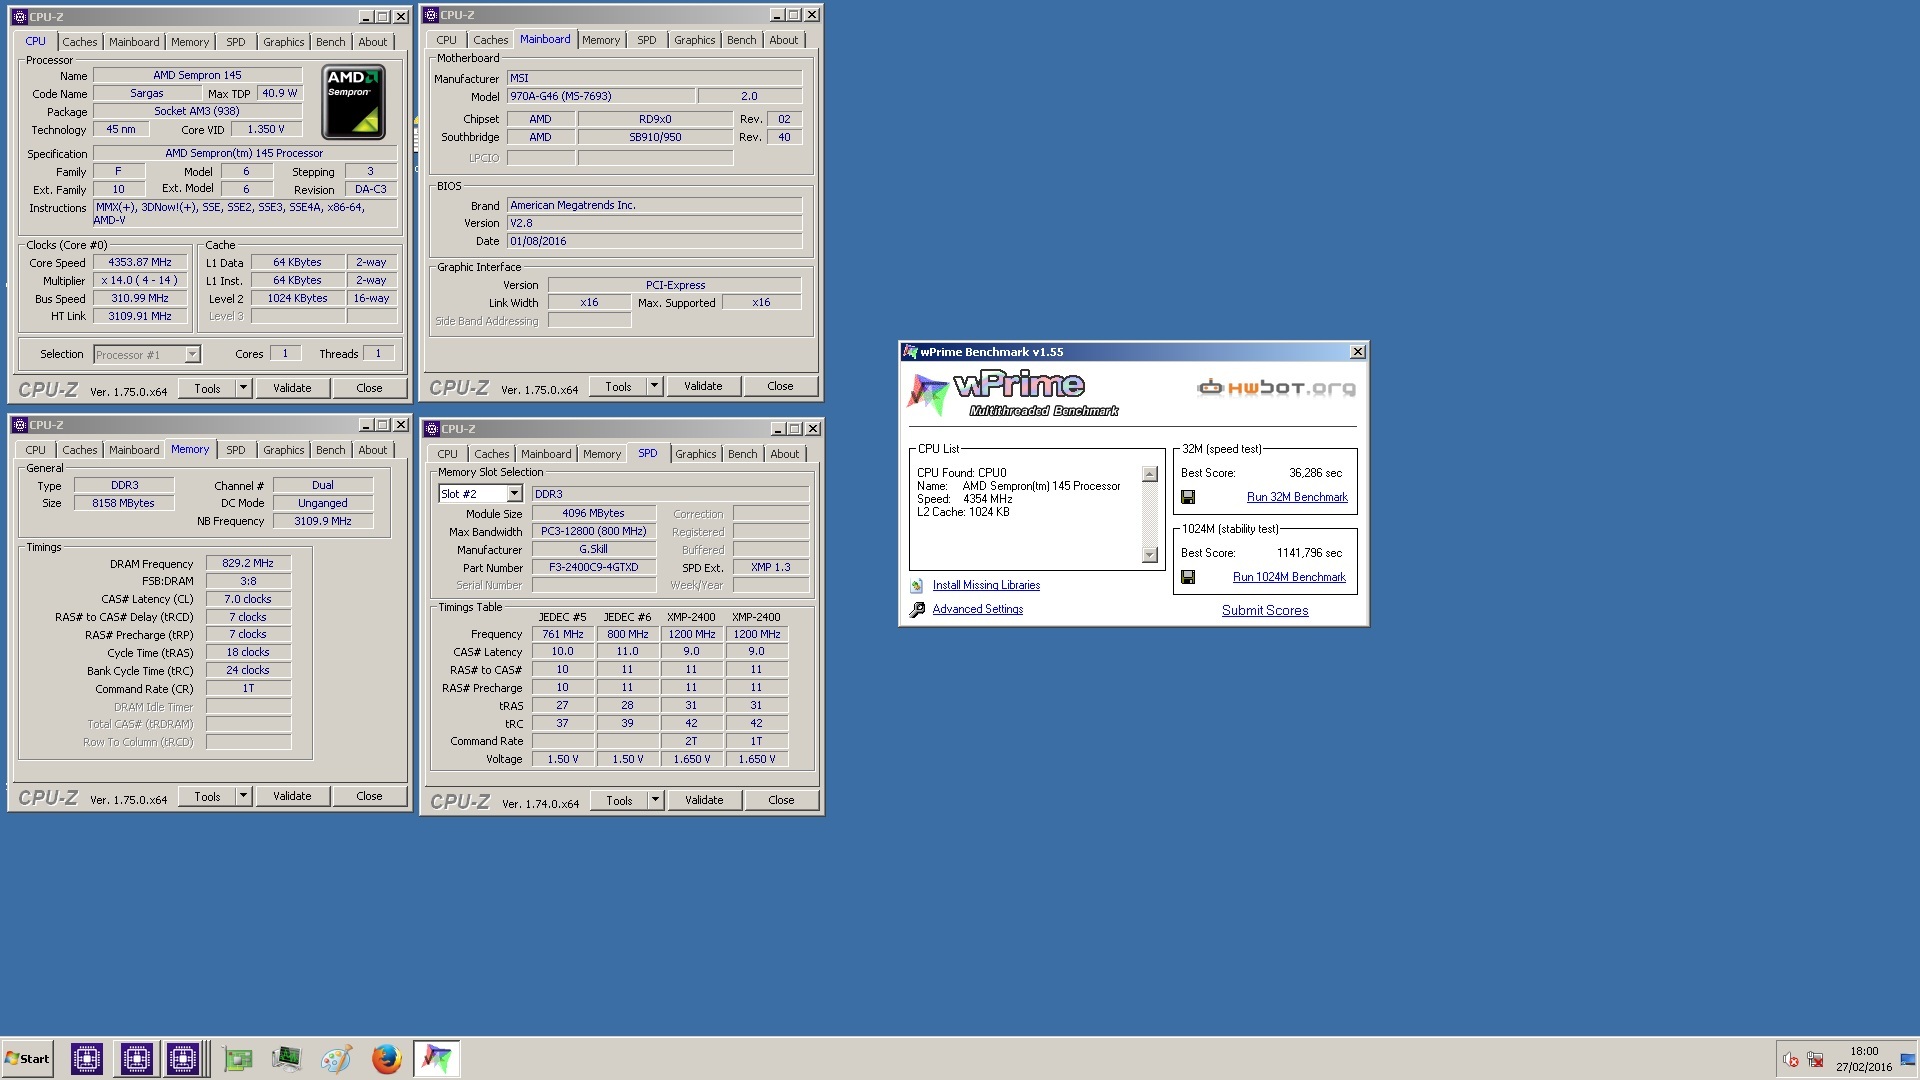Click the wrench icon beside Advanced Settings

point(917,609)
